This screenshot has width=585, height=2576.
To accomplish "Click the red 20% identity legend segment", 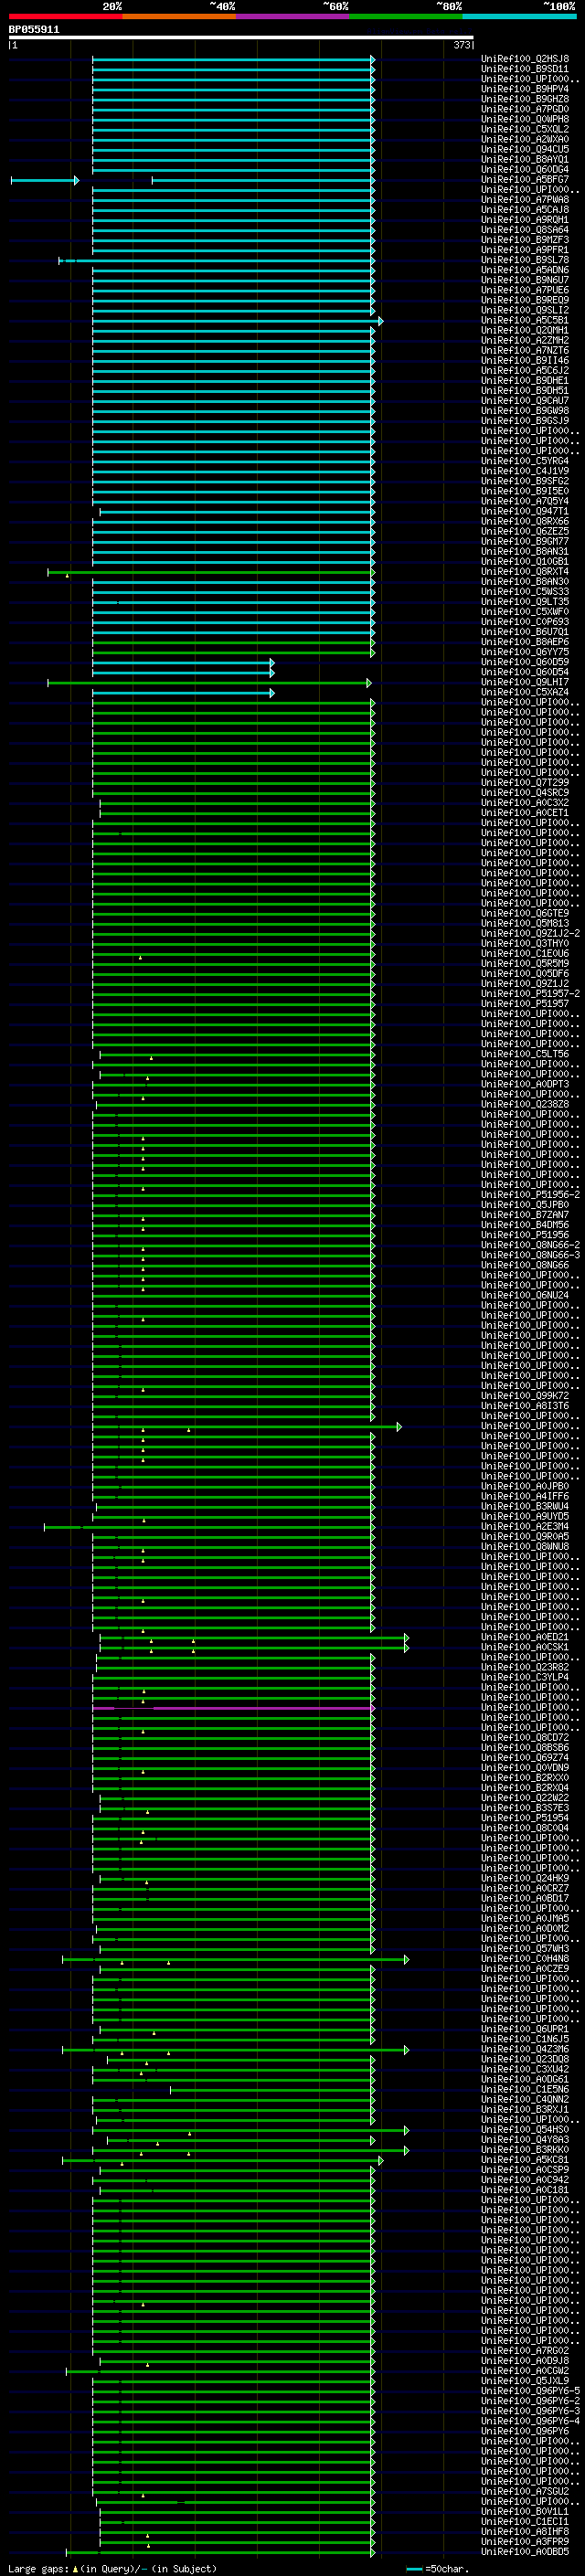I will click(x=66, y=16).
